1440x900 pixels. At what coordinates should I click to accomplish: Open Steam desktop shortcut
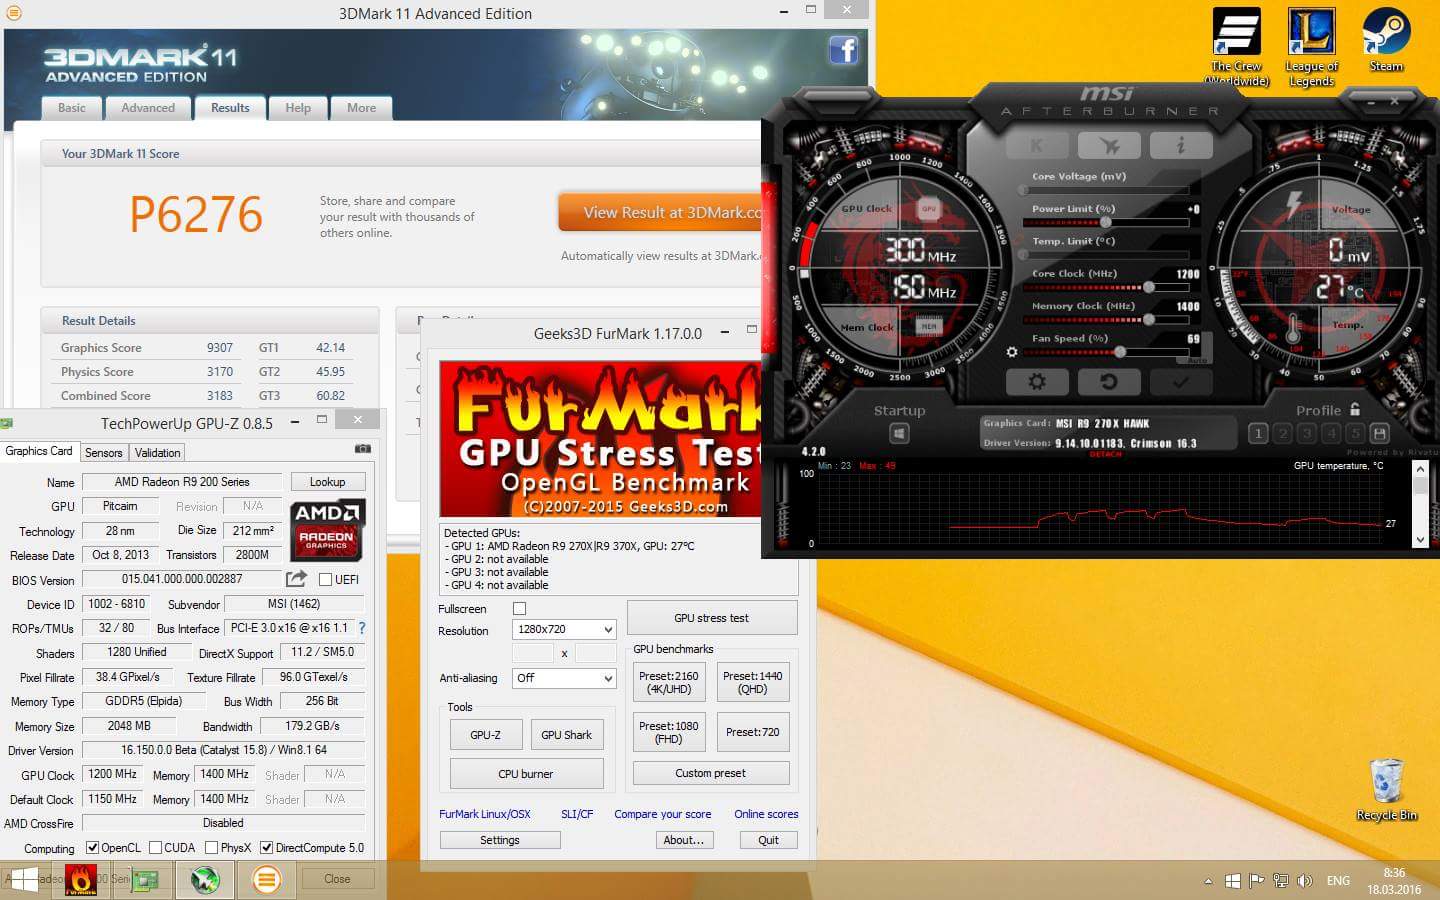(x=1386, y=40)
